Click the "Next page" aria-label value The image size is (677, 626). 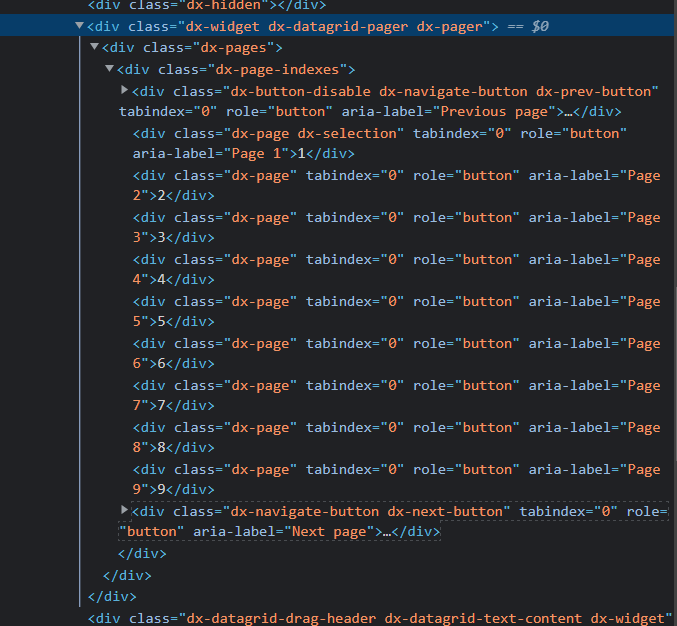(329, 531)
